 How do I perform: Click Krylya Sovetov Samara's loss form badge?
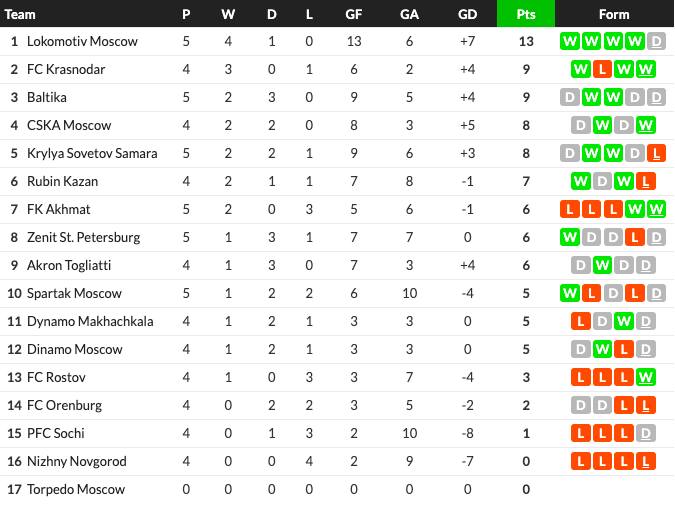[656, 153]
